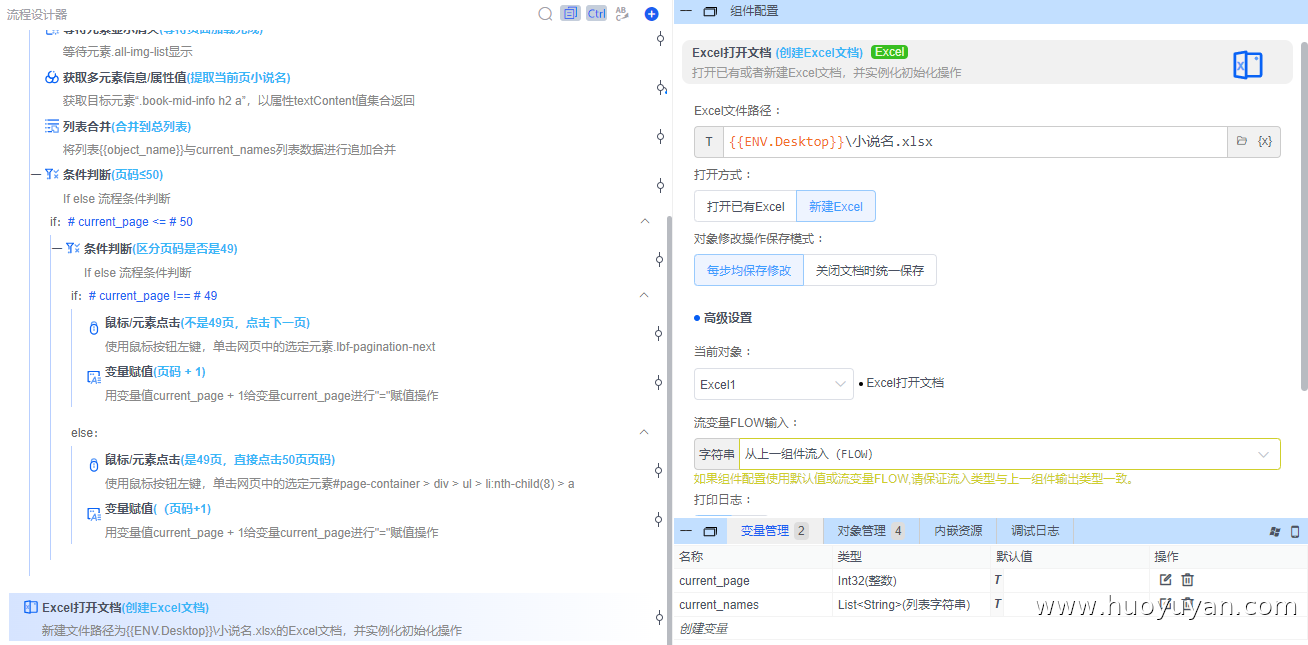Minimize the 组件配置 panel
The image size is (1308, 645).
(687, 11)
